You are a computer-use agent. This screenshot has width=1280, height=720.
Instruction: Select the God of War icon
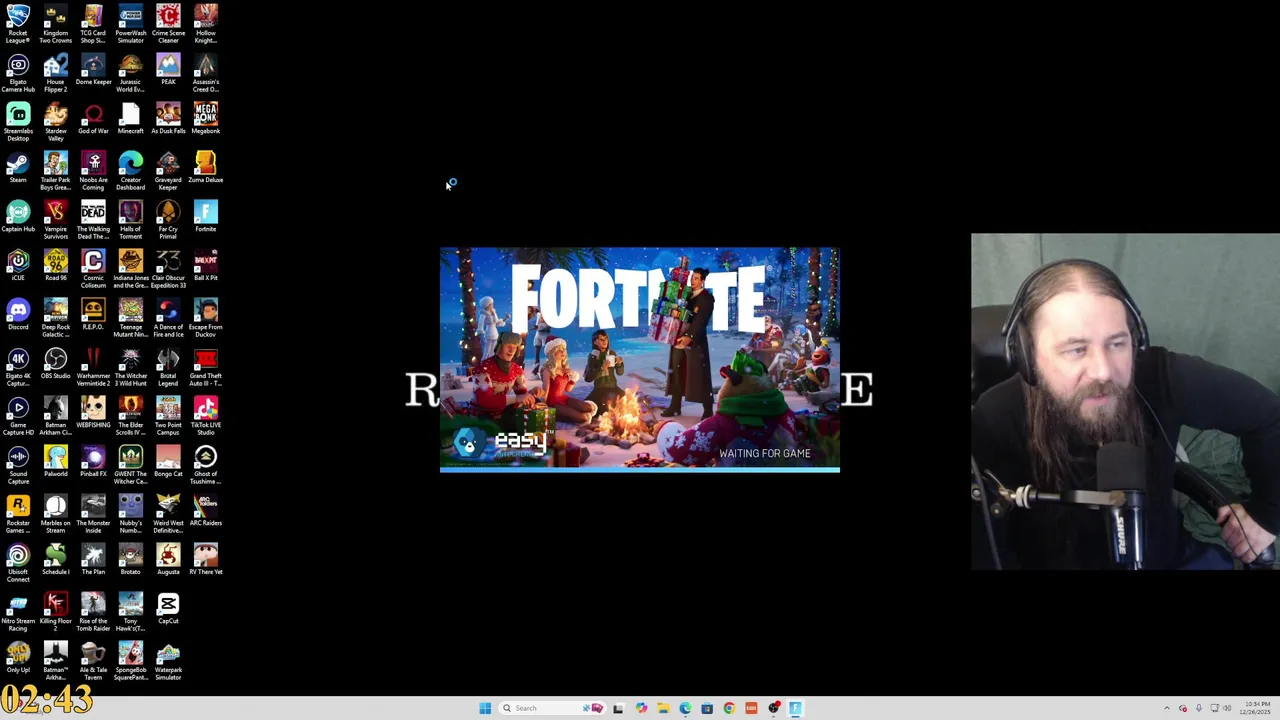(93, 119)
